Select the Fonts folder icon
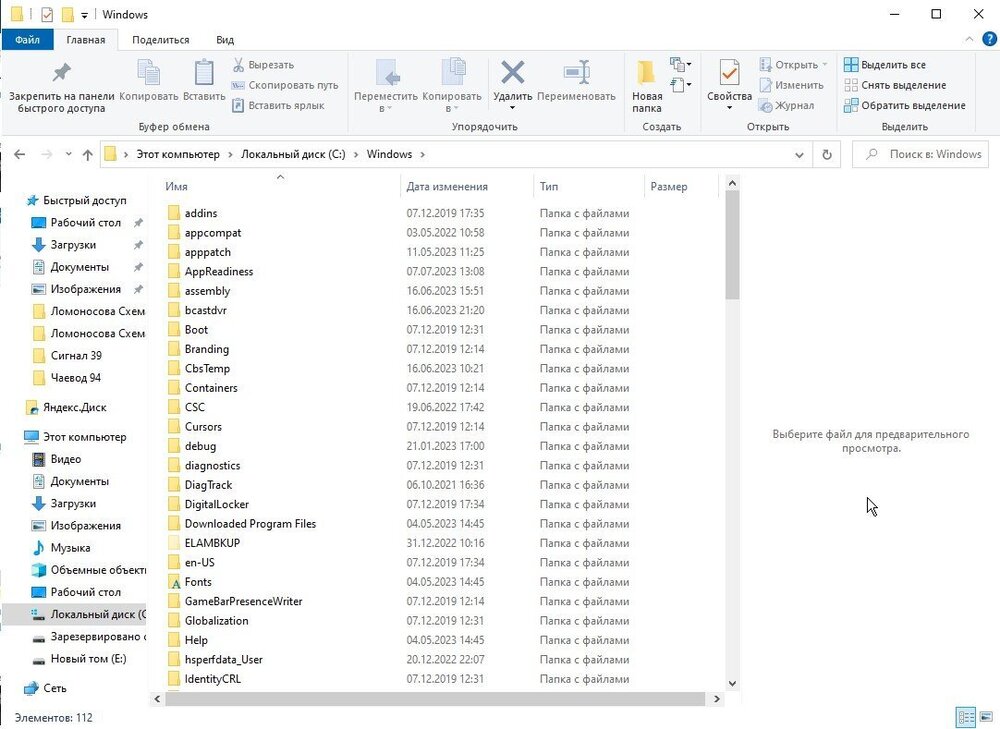This screenshot has width=1000, height=729. pyautogui.click(x=174, y=582)
